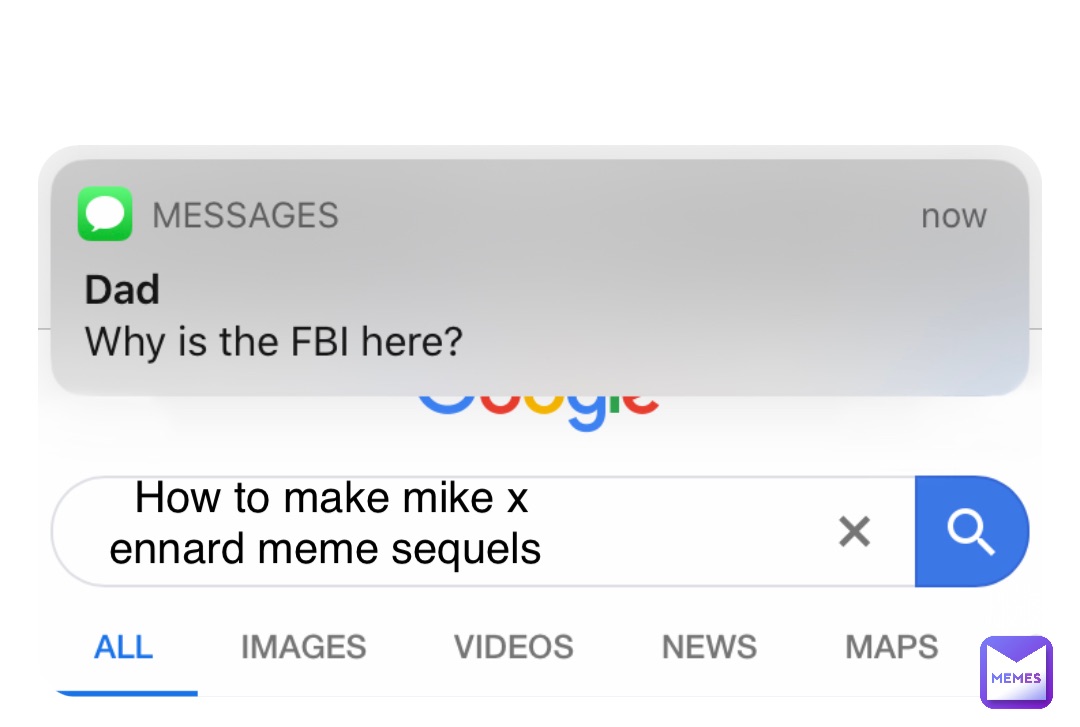Click the MESSAGES header label
This screenshot has width=1080, height=727.
247,215
